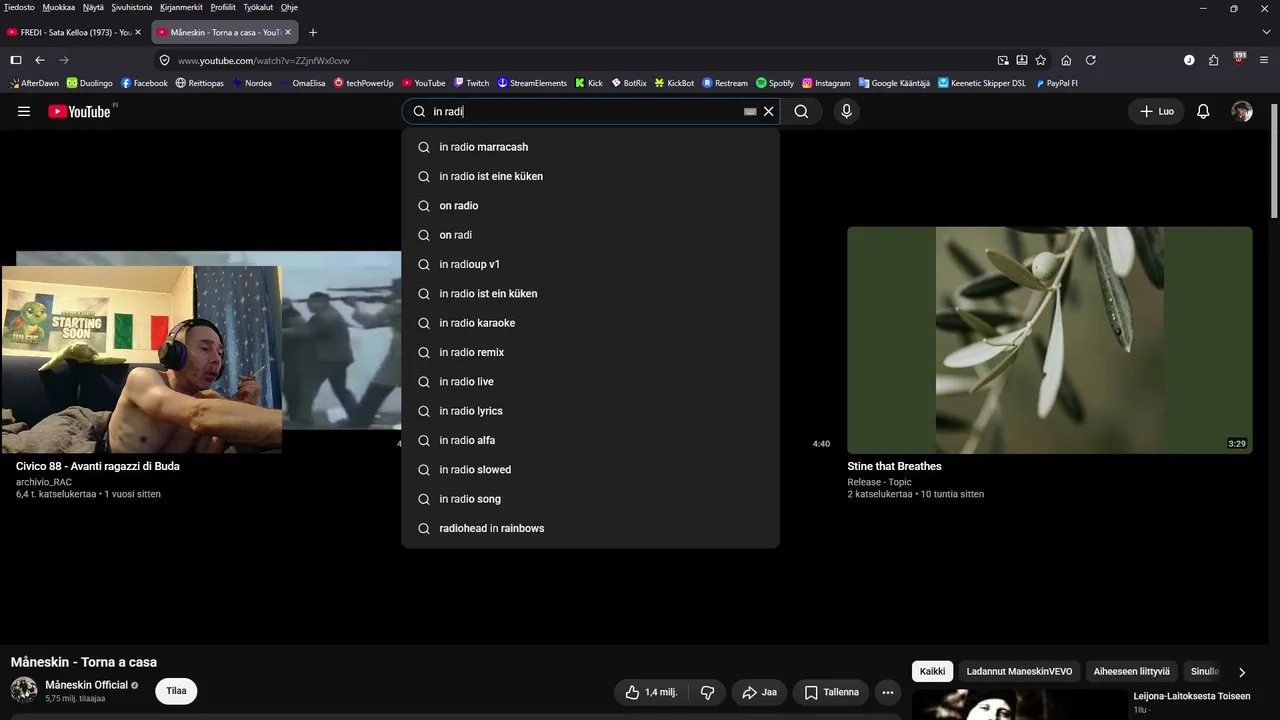
Task: Dislike the Måneskin video
Action: pos(708,692)
